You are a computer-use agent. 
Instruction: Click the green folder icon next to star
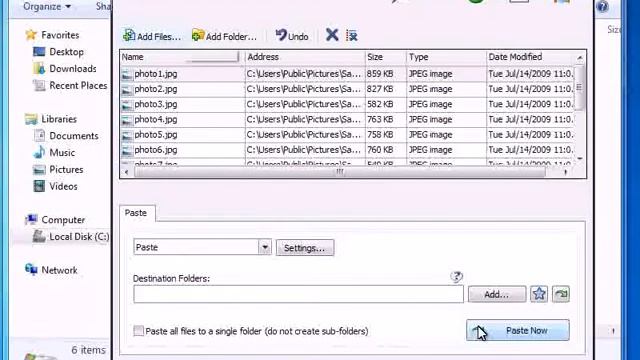click(561, 294)
